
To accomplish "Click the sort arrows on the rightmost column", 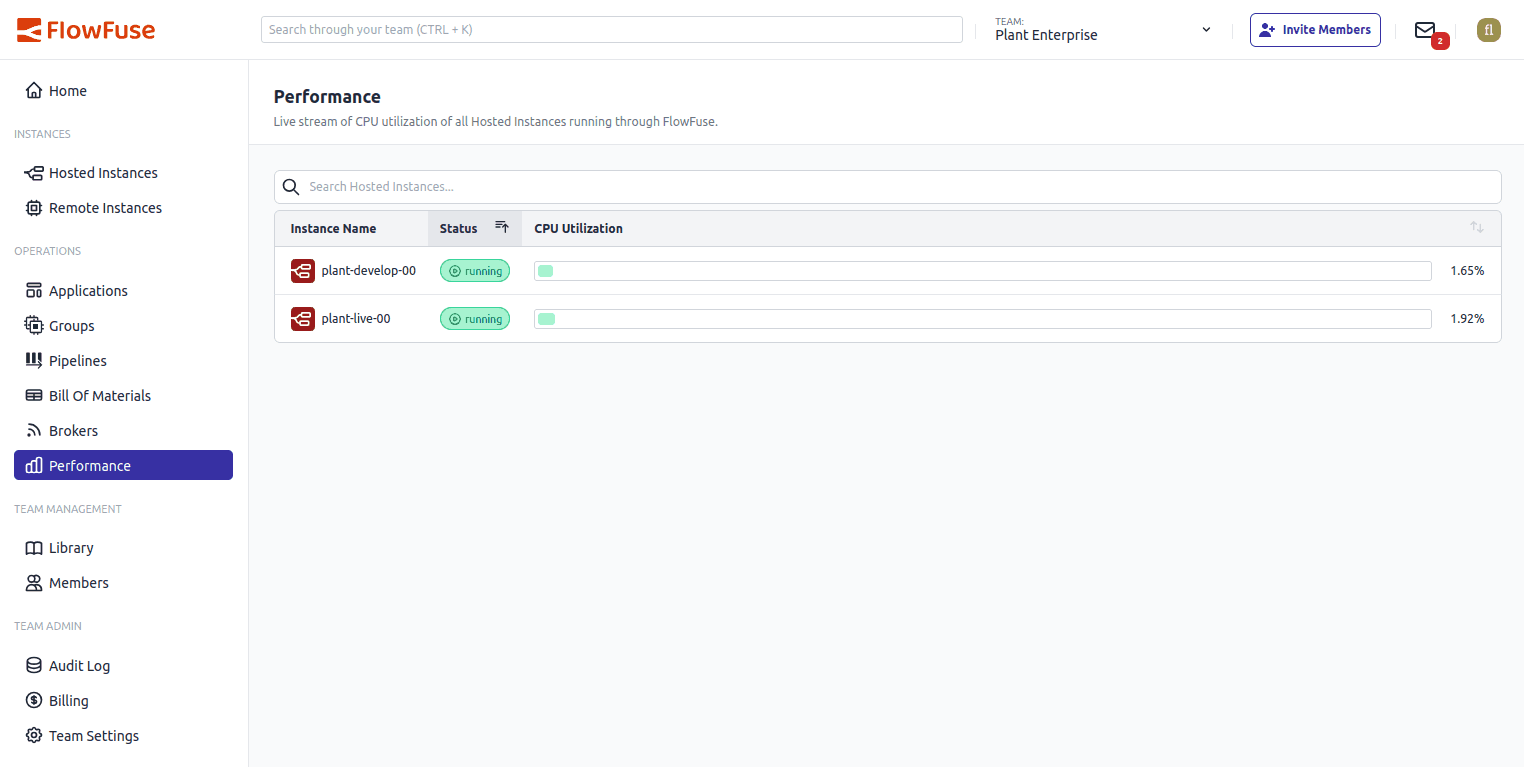I will [1476, 227].
